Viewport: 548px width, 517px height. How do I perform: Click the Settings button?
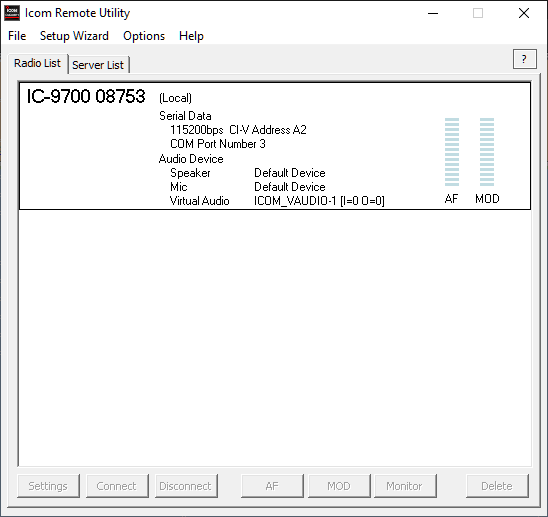48,486
